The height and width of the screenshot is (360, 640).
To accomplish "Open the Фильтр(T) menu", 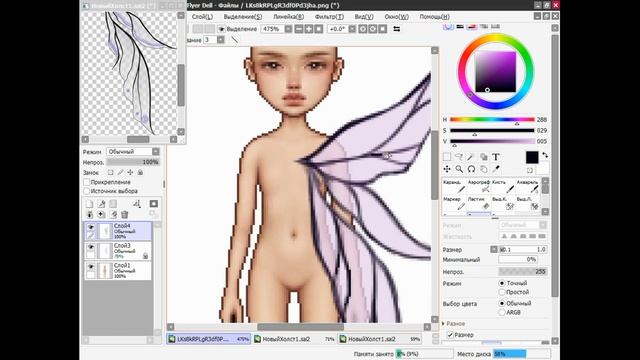I will (329, 17).
